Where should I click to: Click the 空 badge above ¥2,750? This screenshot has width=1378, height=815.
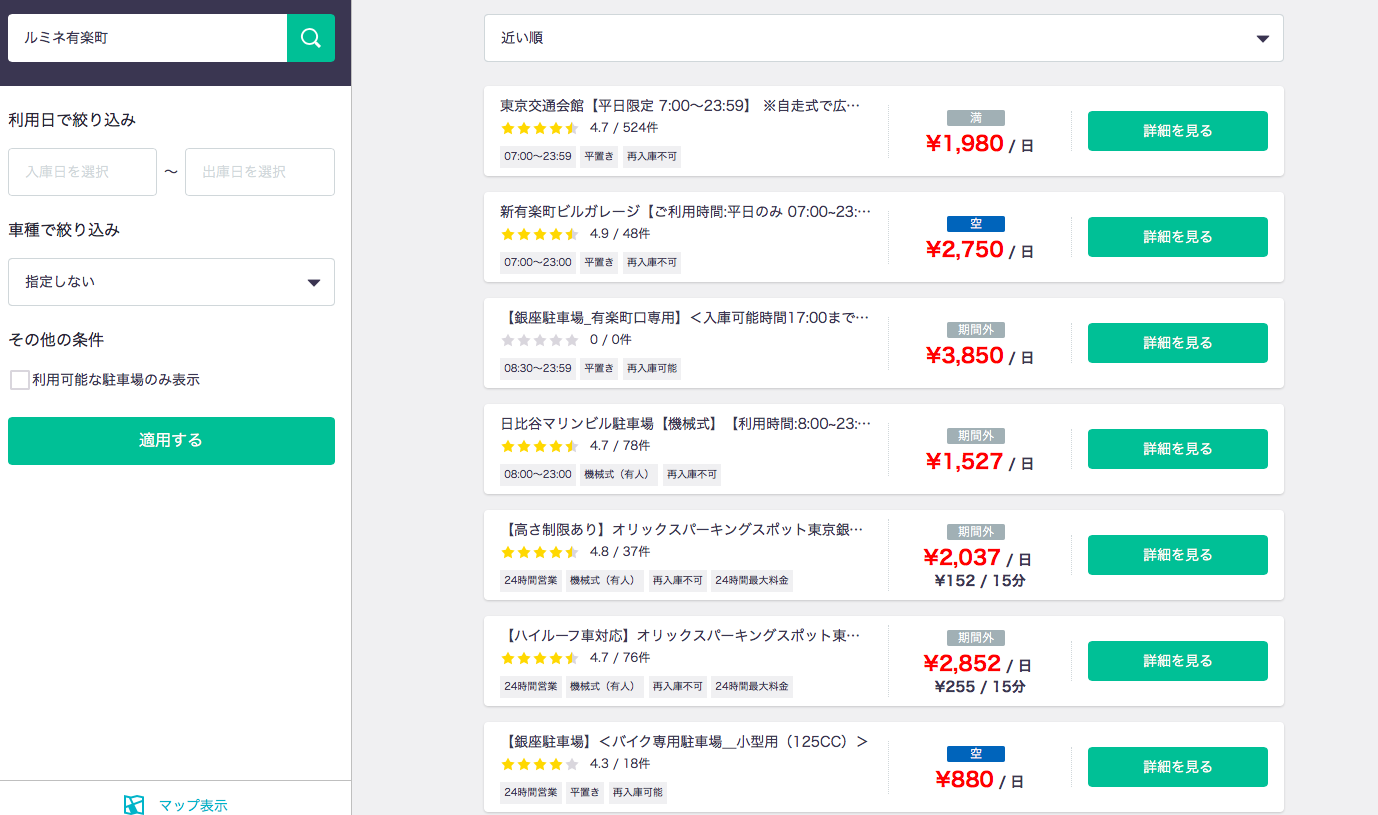tap(976, 224)
